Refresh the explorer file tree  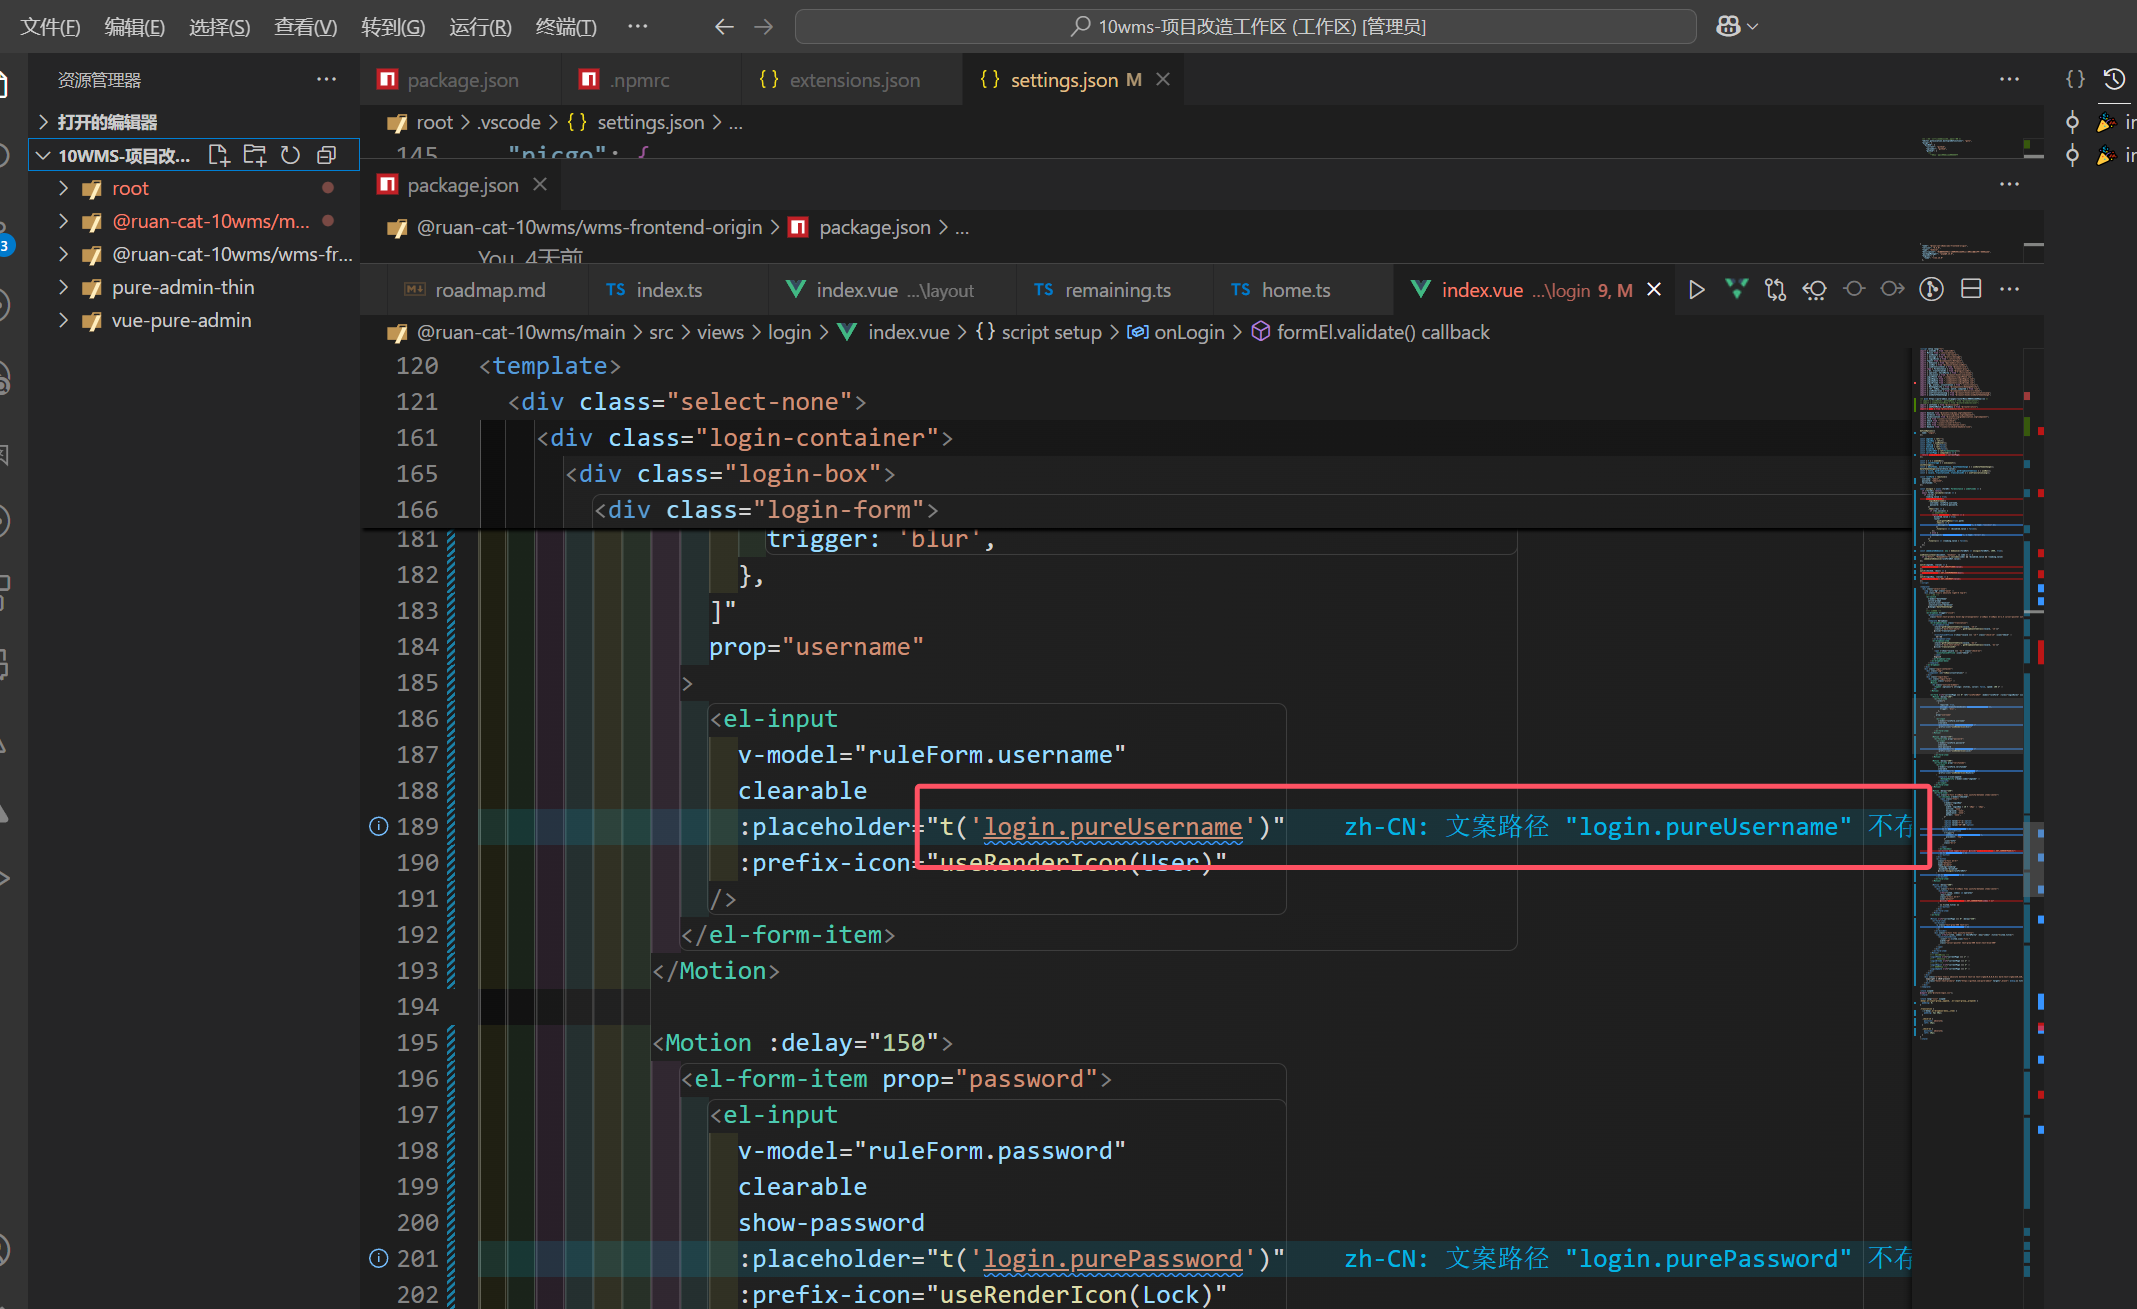[x=291, y=155]
